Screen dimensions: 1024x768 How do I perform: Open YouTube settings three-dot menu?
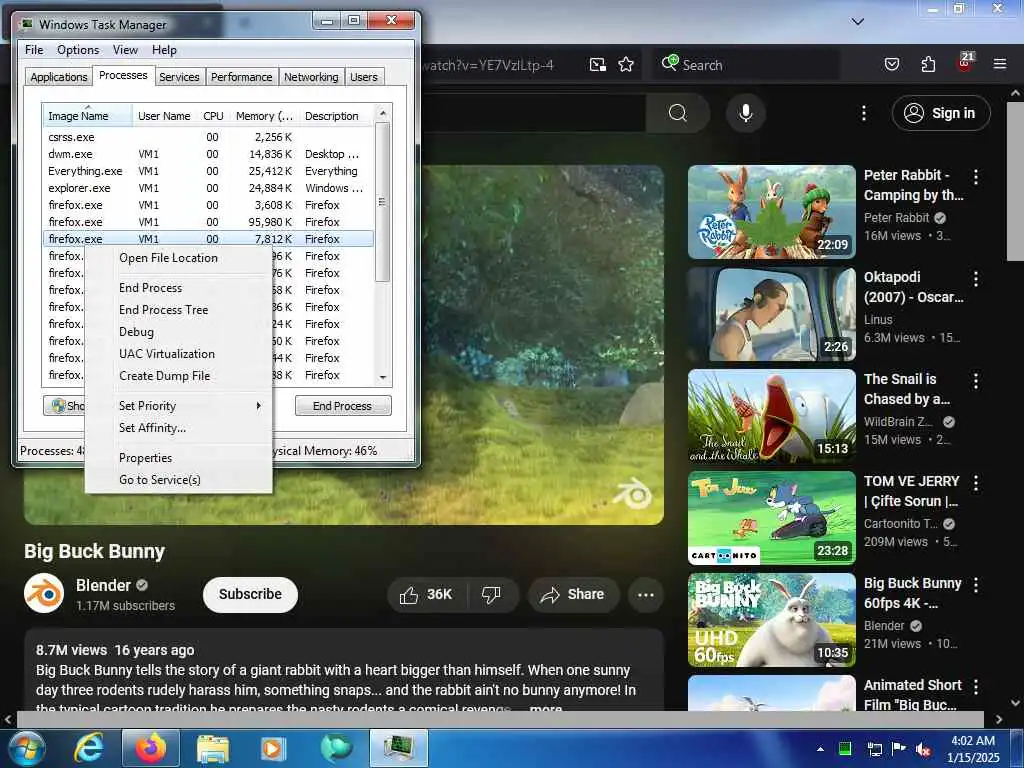point(863,113)
